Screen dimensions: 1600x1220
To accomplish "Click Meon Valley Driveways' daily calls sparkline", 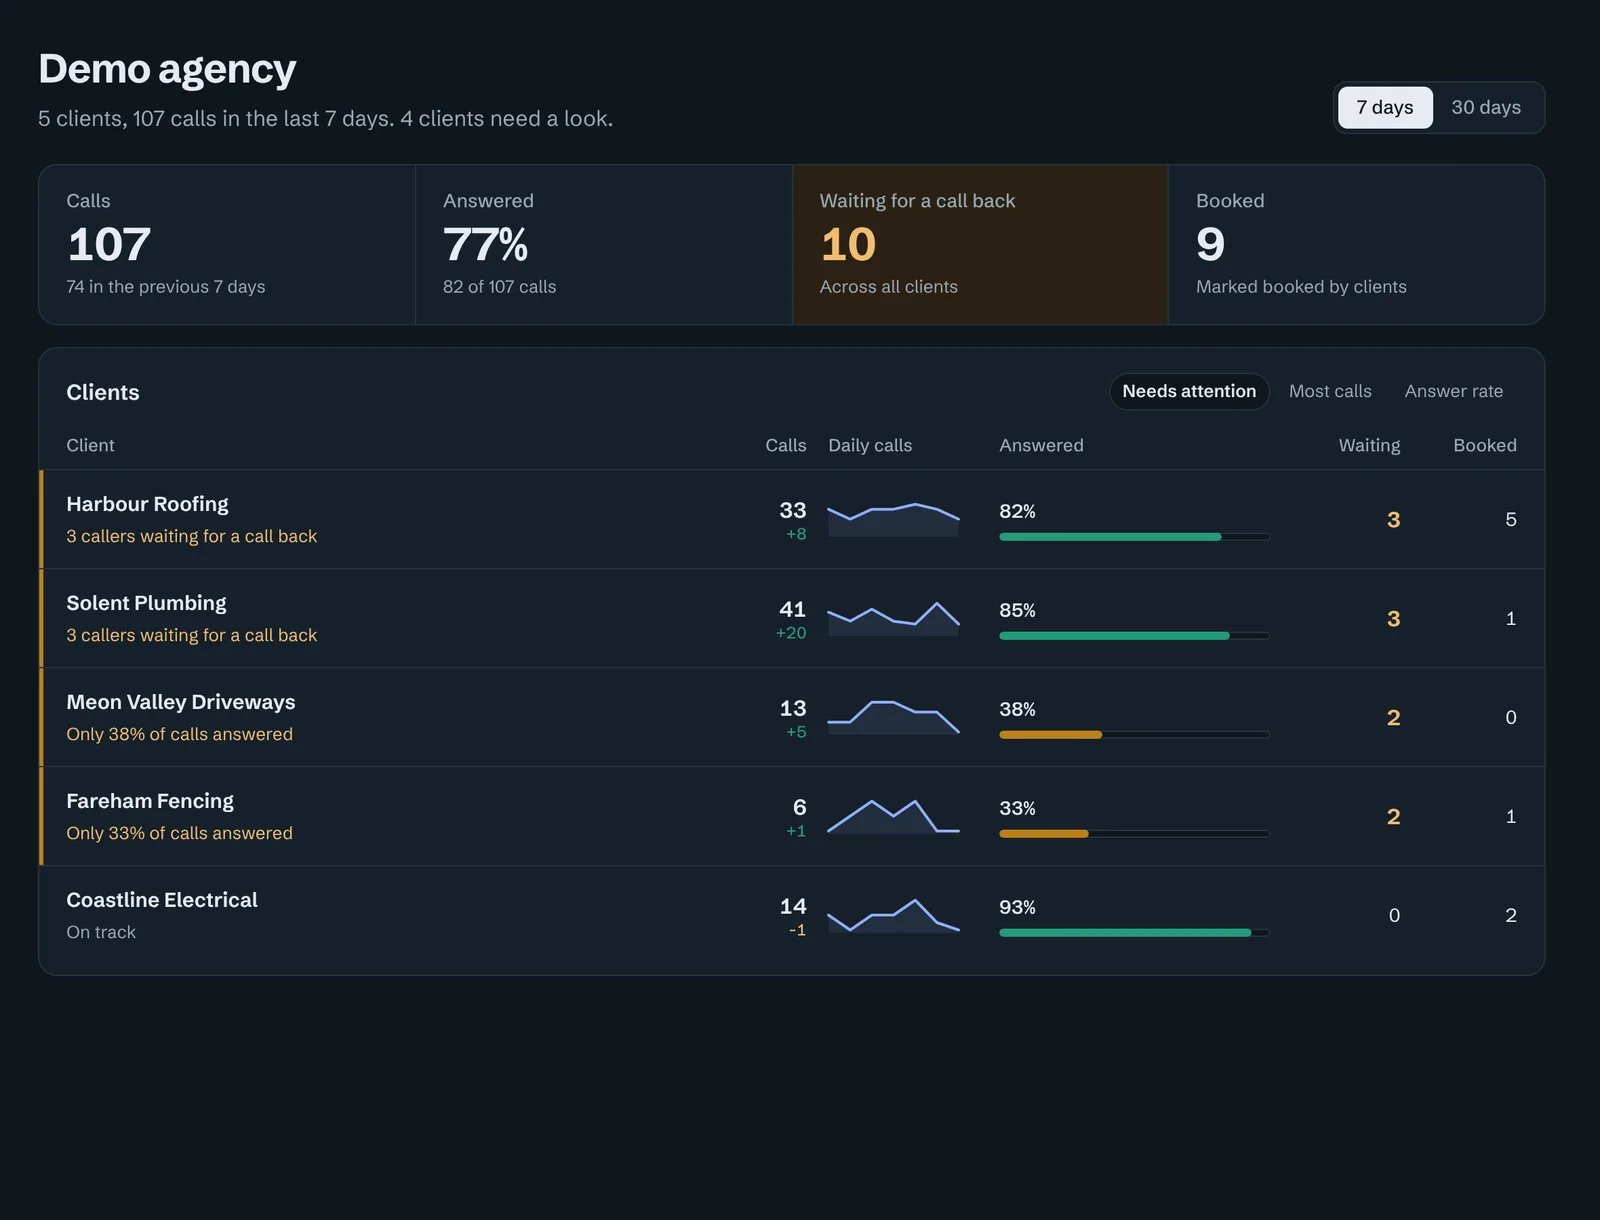I will coord(894,717).
